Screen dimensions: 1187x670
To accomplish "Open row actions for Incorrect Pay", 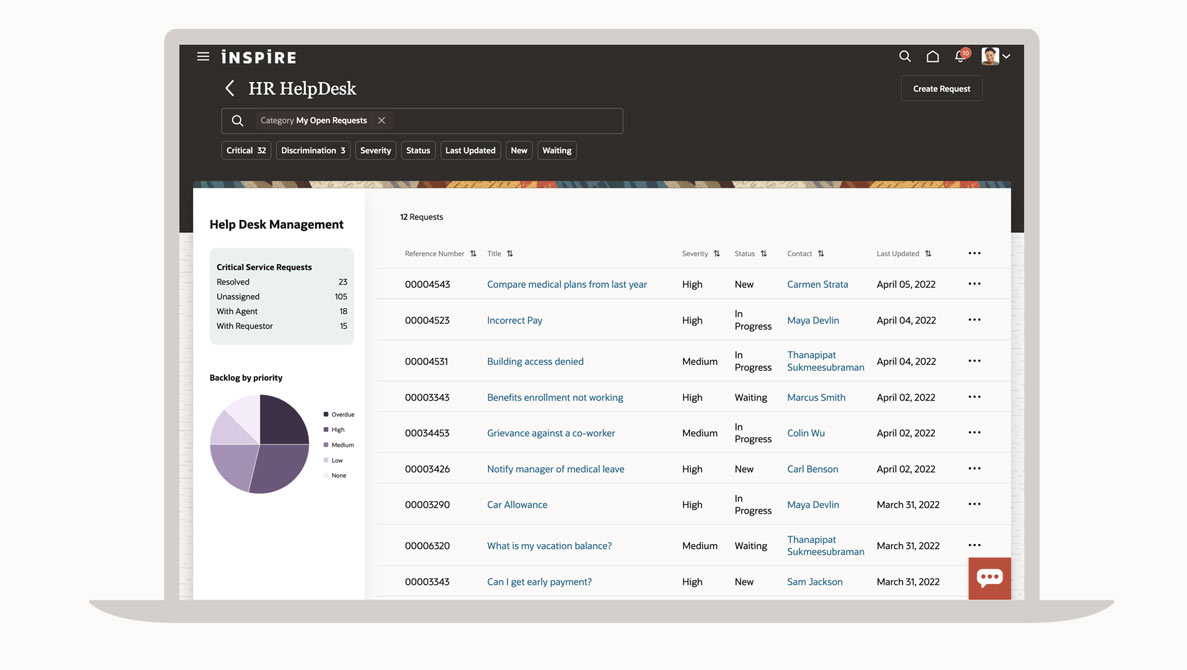I will tap(974, 320).
